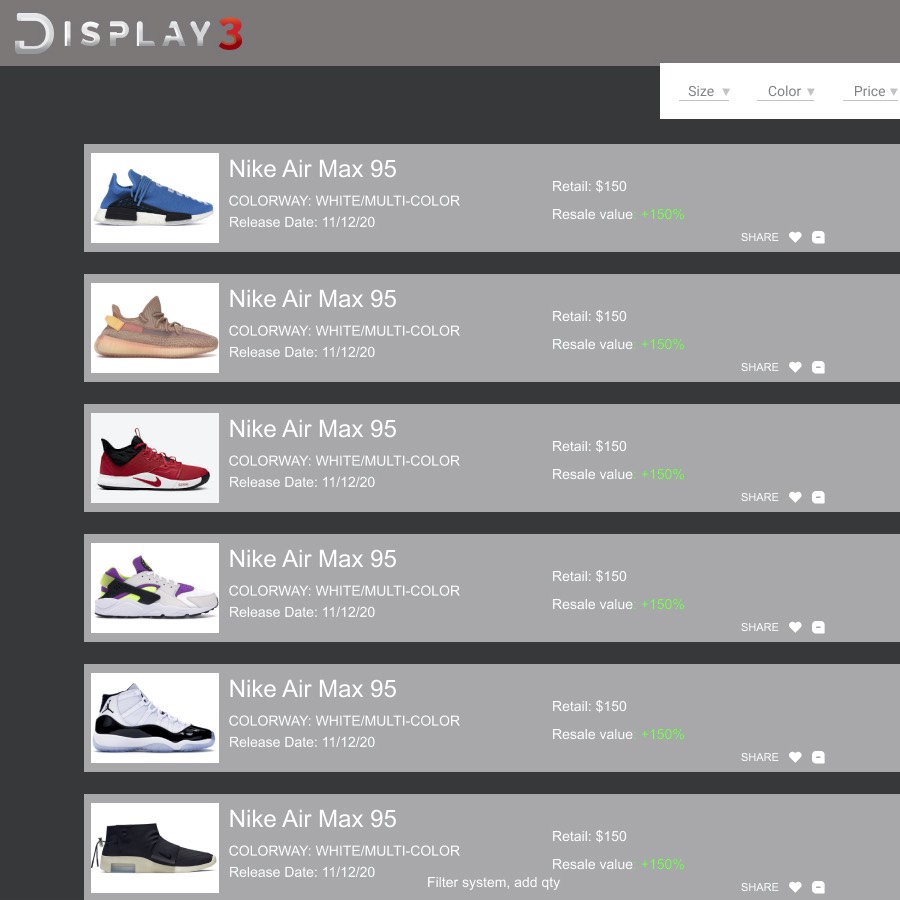Open the Price filter dropdown

875,91
